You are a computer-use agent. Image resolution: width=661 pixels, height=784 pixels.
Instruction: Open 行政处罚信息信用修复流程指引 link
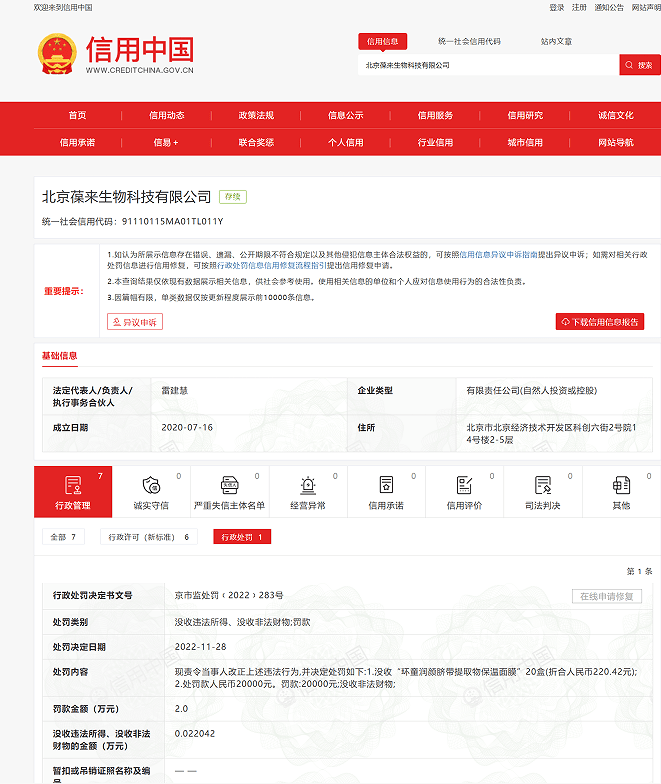tap(272, 266)
